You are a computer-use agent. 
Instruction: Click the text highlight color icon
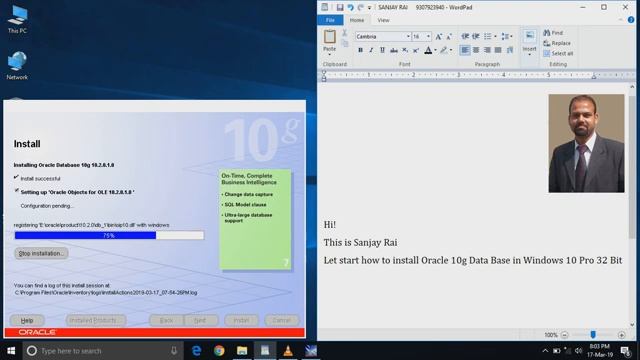(444, 50)
